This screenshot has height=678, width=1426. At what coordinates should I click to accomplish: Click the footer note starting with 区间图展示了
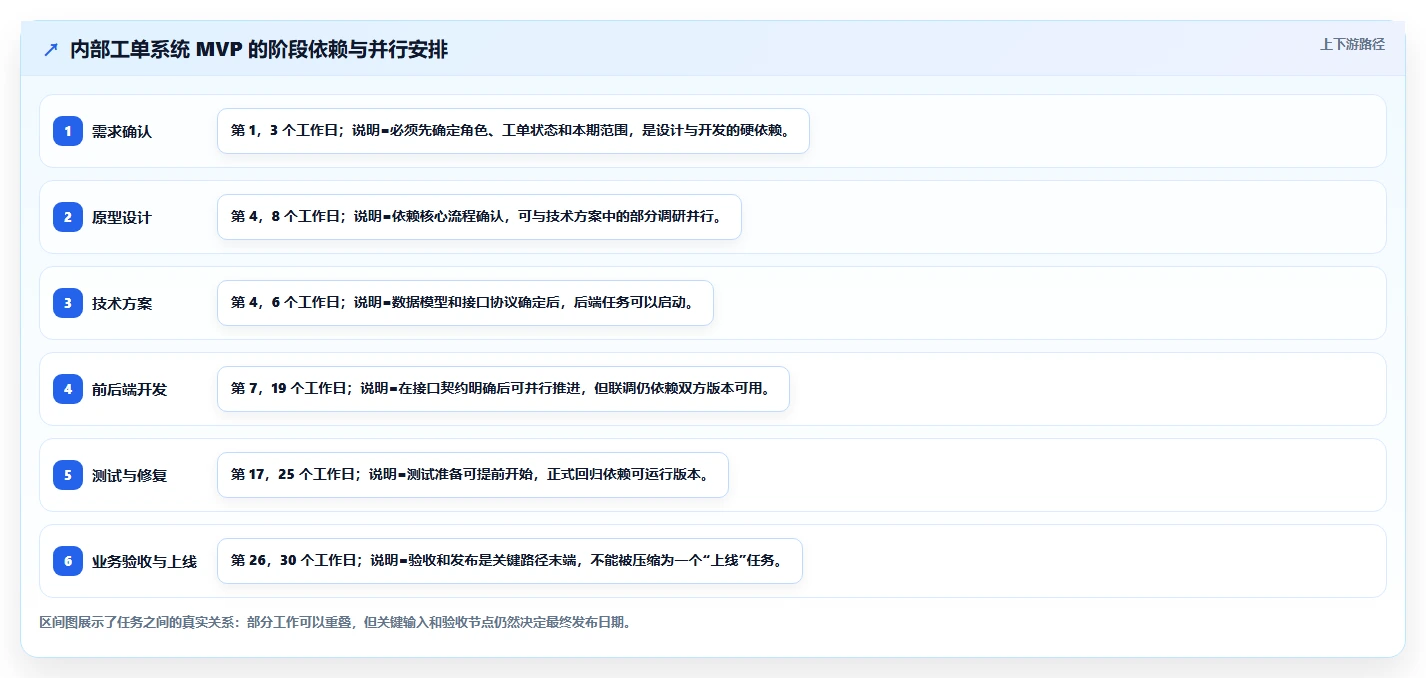coord(335,622)
